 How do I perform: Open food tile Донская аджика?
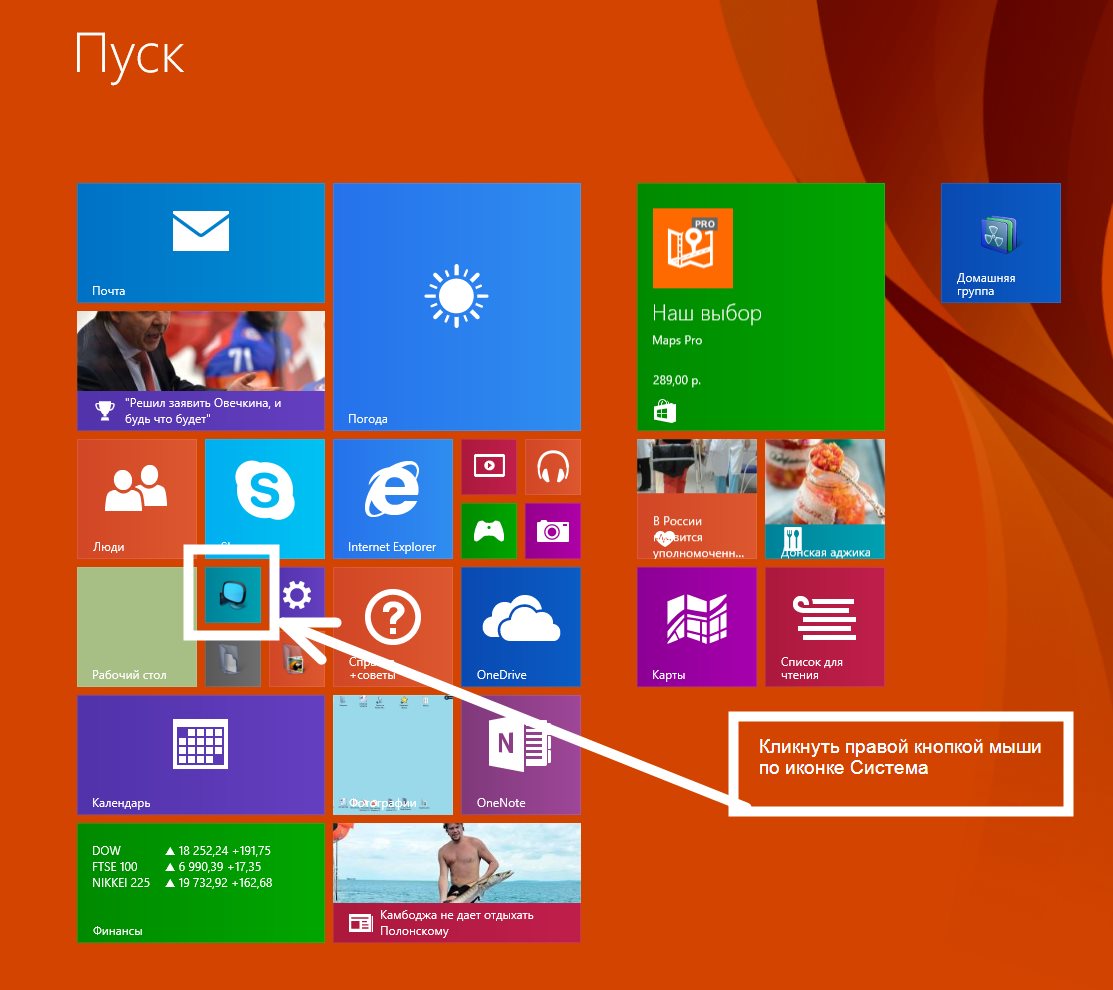(825, 499)
